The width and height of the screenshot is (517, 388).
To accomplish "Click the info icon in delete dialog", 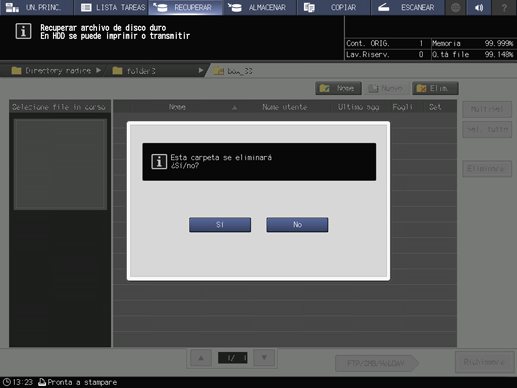I will (159, 162).
